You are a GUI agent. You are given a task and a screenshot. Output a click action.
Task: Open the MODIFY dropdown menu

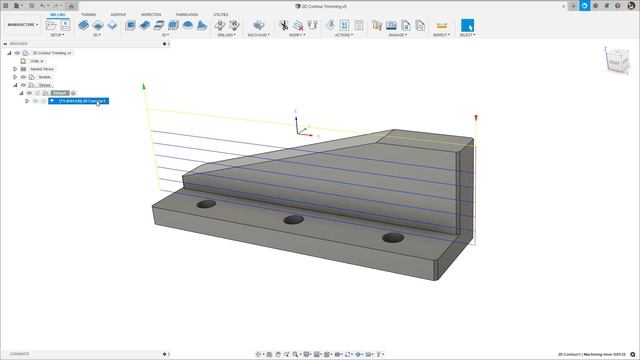297,35
